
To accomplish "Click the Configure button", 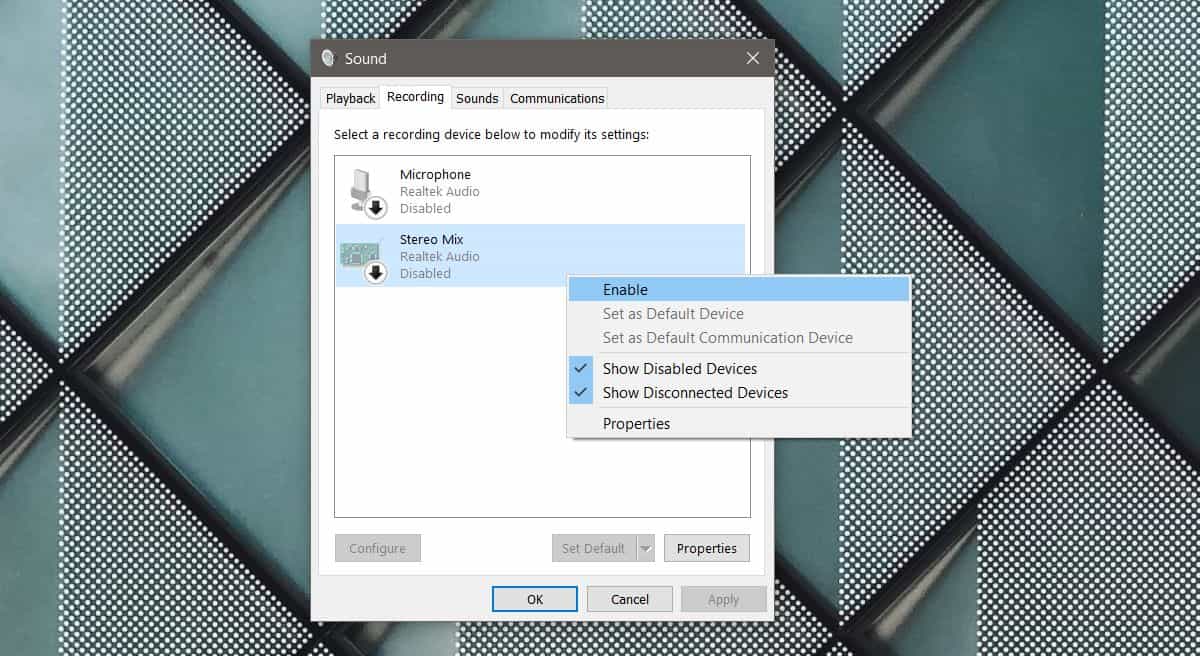I will tap(378, 548).
